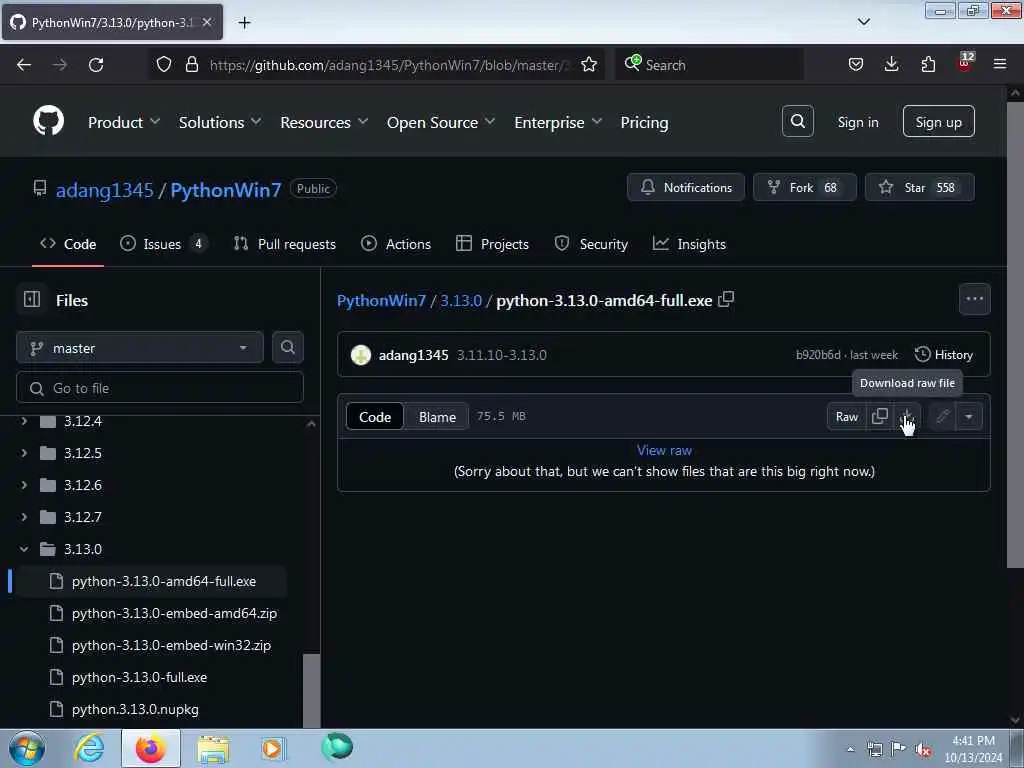Open the Firefox extensions puzzle icon
This screenshot has height=768, width=1024.
928,64
